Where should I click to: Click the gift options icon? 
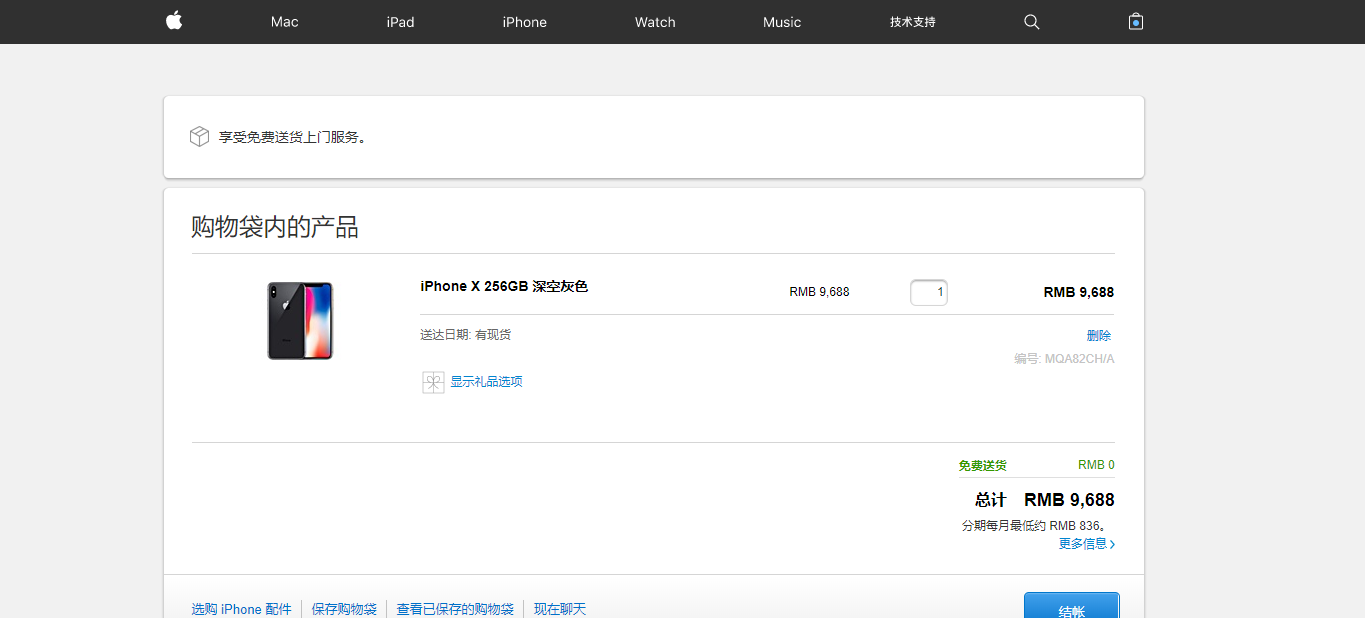click(433, 382)
